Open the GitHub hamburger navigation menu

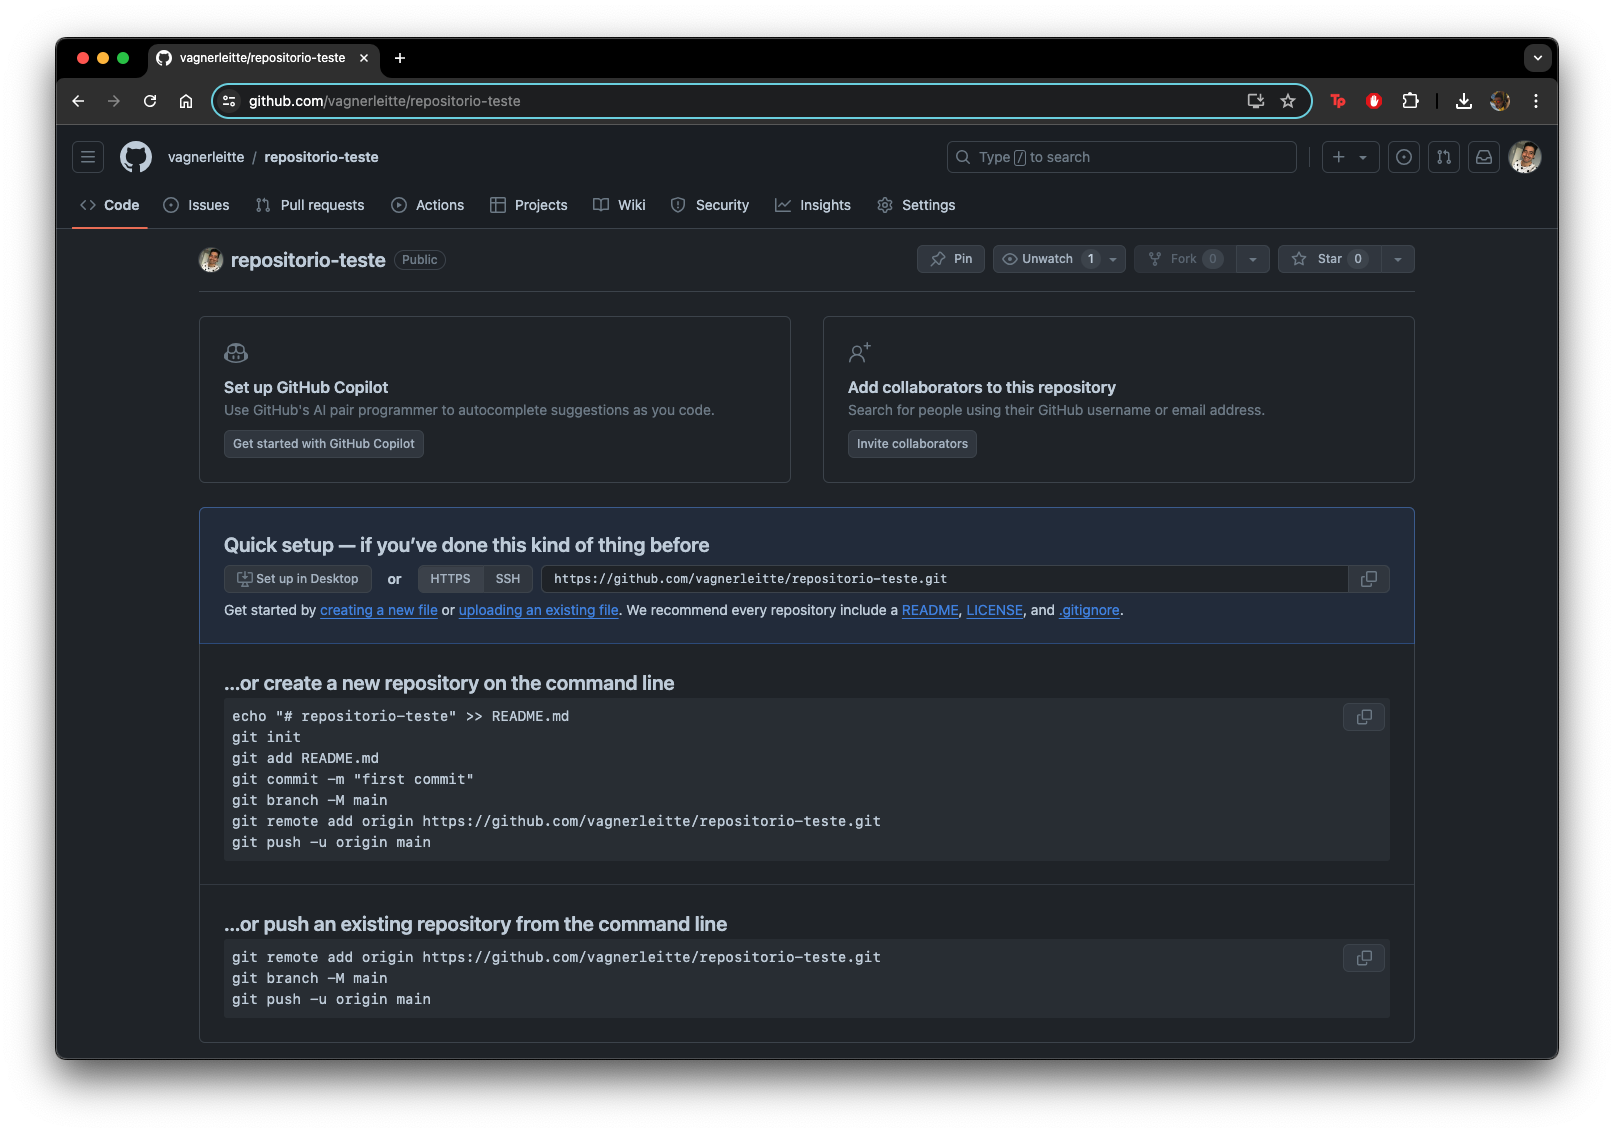88,157
